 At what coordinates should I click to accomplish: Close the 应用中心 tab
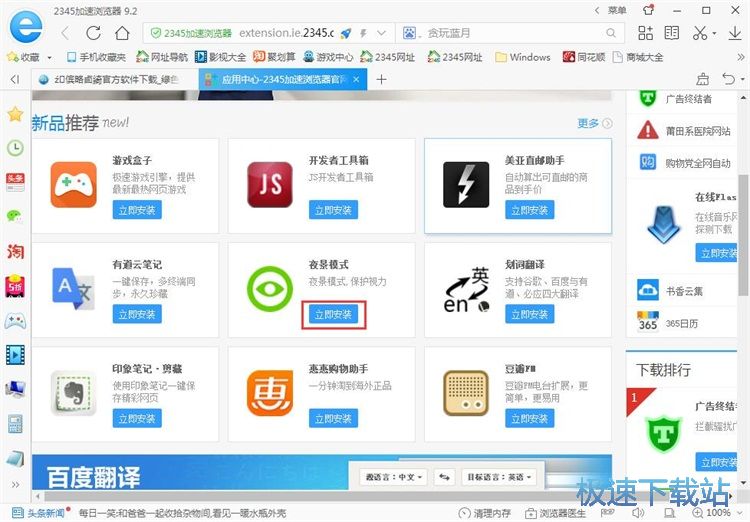pos(356,79)
